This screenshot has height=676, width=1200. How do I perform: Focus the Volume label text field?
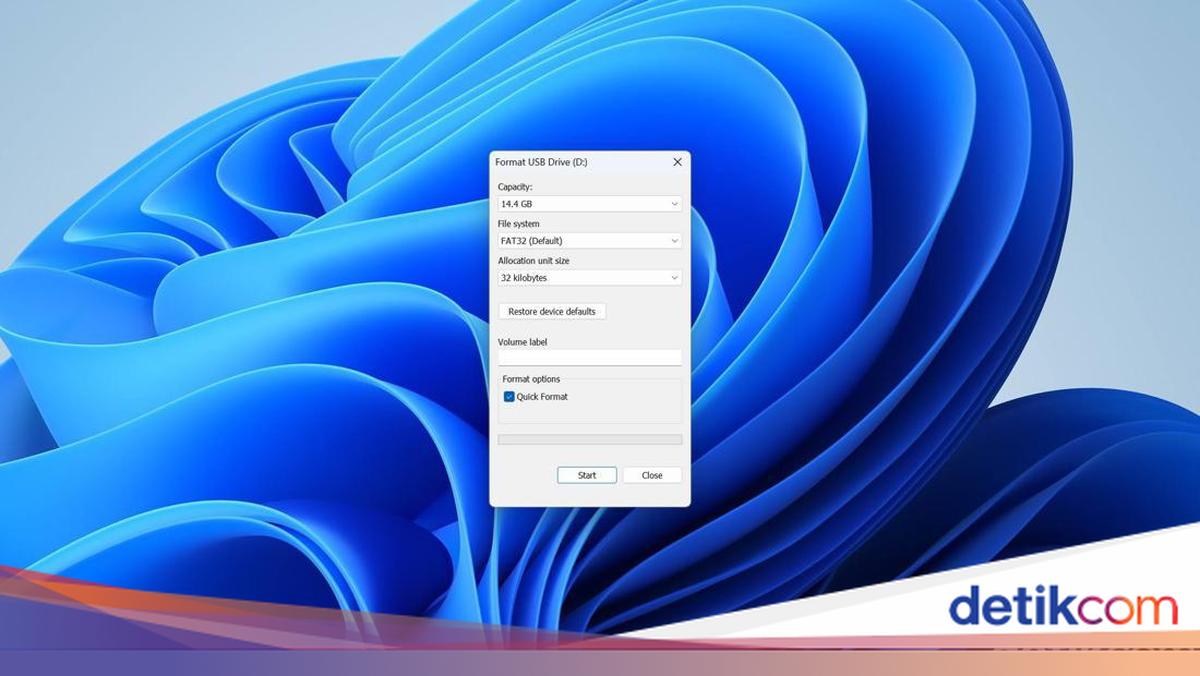[x=589, y=357]
